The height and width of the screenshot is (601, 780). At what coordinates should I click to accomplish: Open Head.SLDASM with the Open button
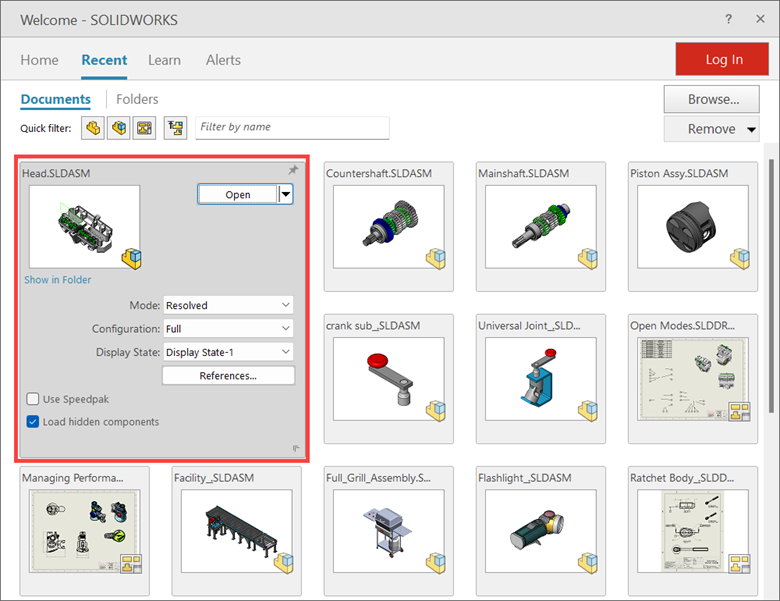238,194
